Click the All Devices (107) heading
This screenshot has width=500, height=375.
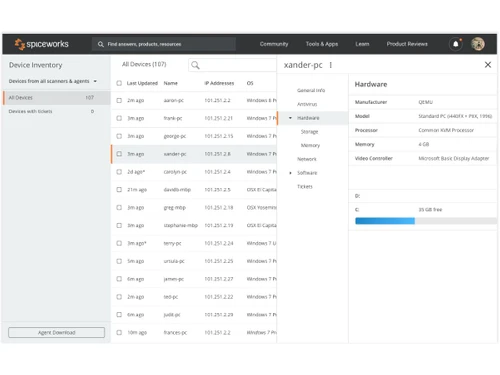(x=144, y=64)
